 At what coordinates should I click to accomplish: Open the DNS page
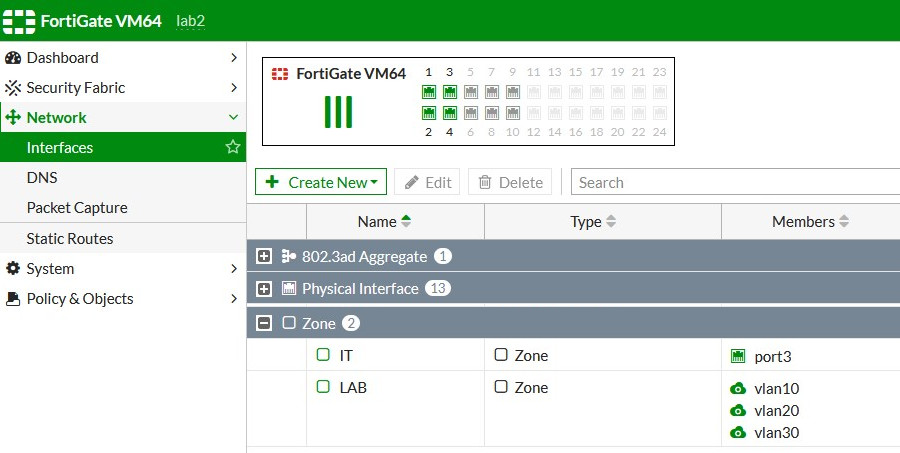[123, 177]
